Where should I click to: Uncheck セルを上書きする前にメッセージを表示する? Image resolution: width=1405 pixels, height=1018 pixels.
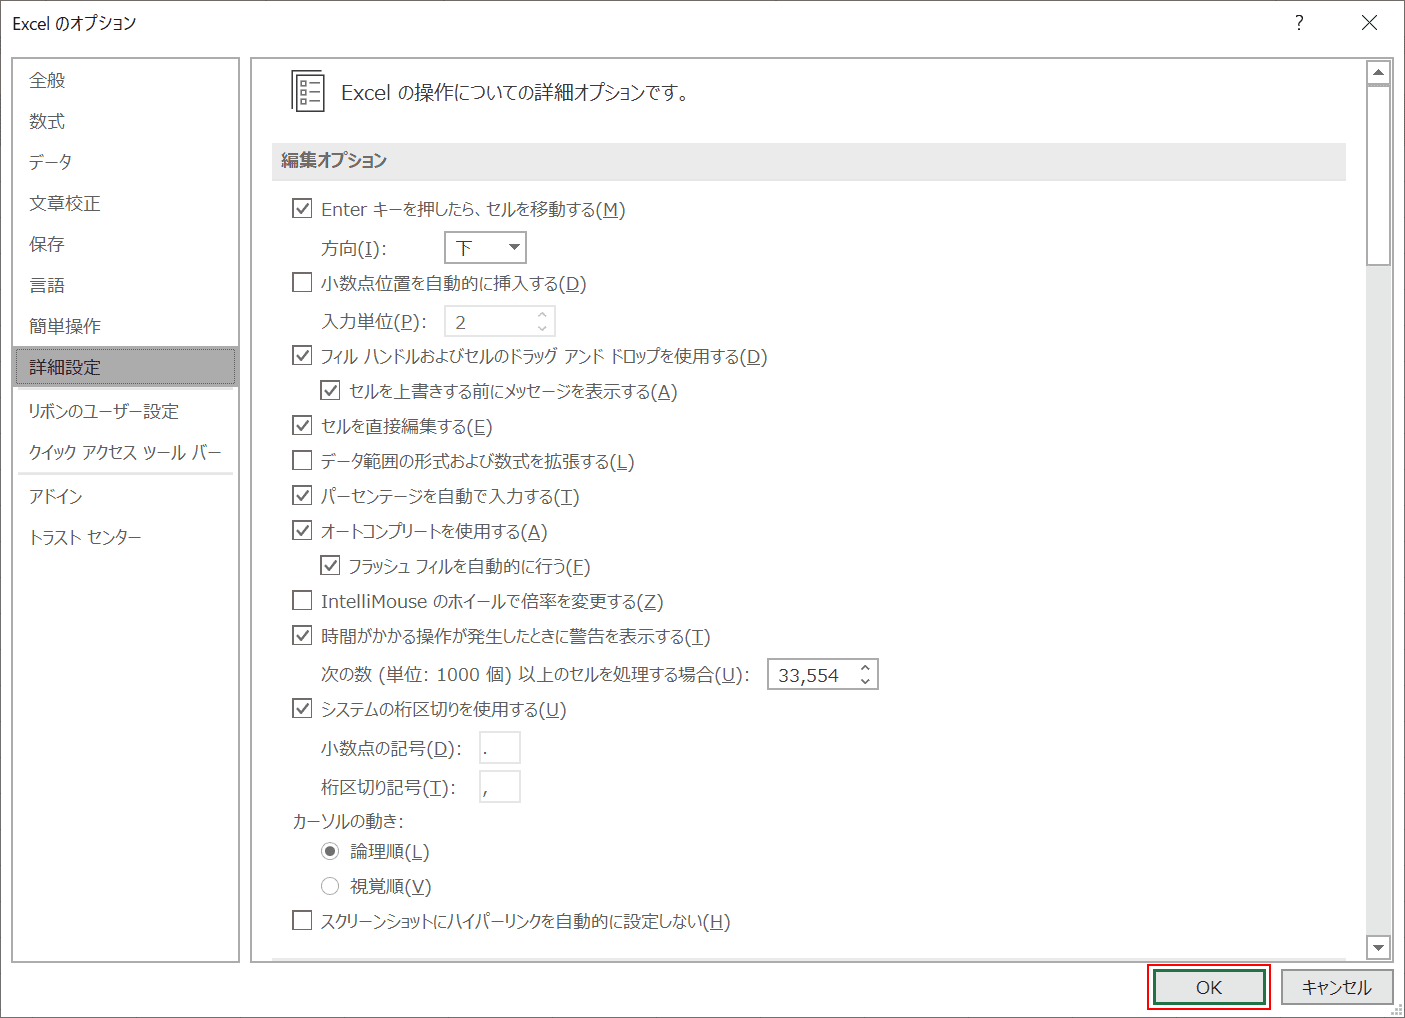330,391
